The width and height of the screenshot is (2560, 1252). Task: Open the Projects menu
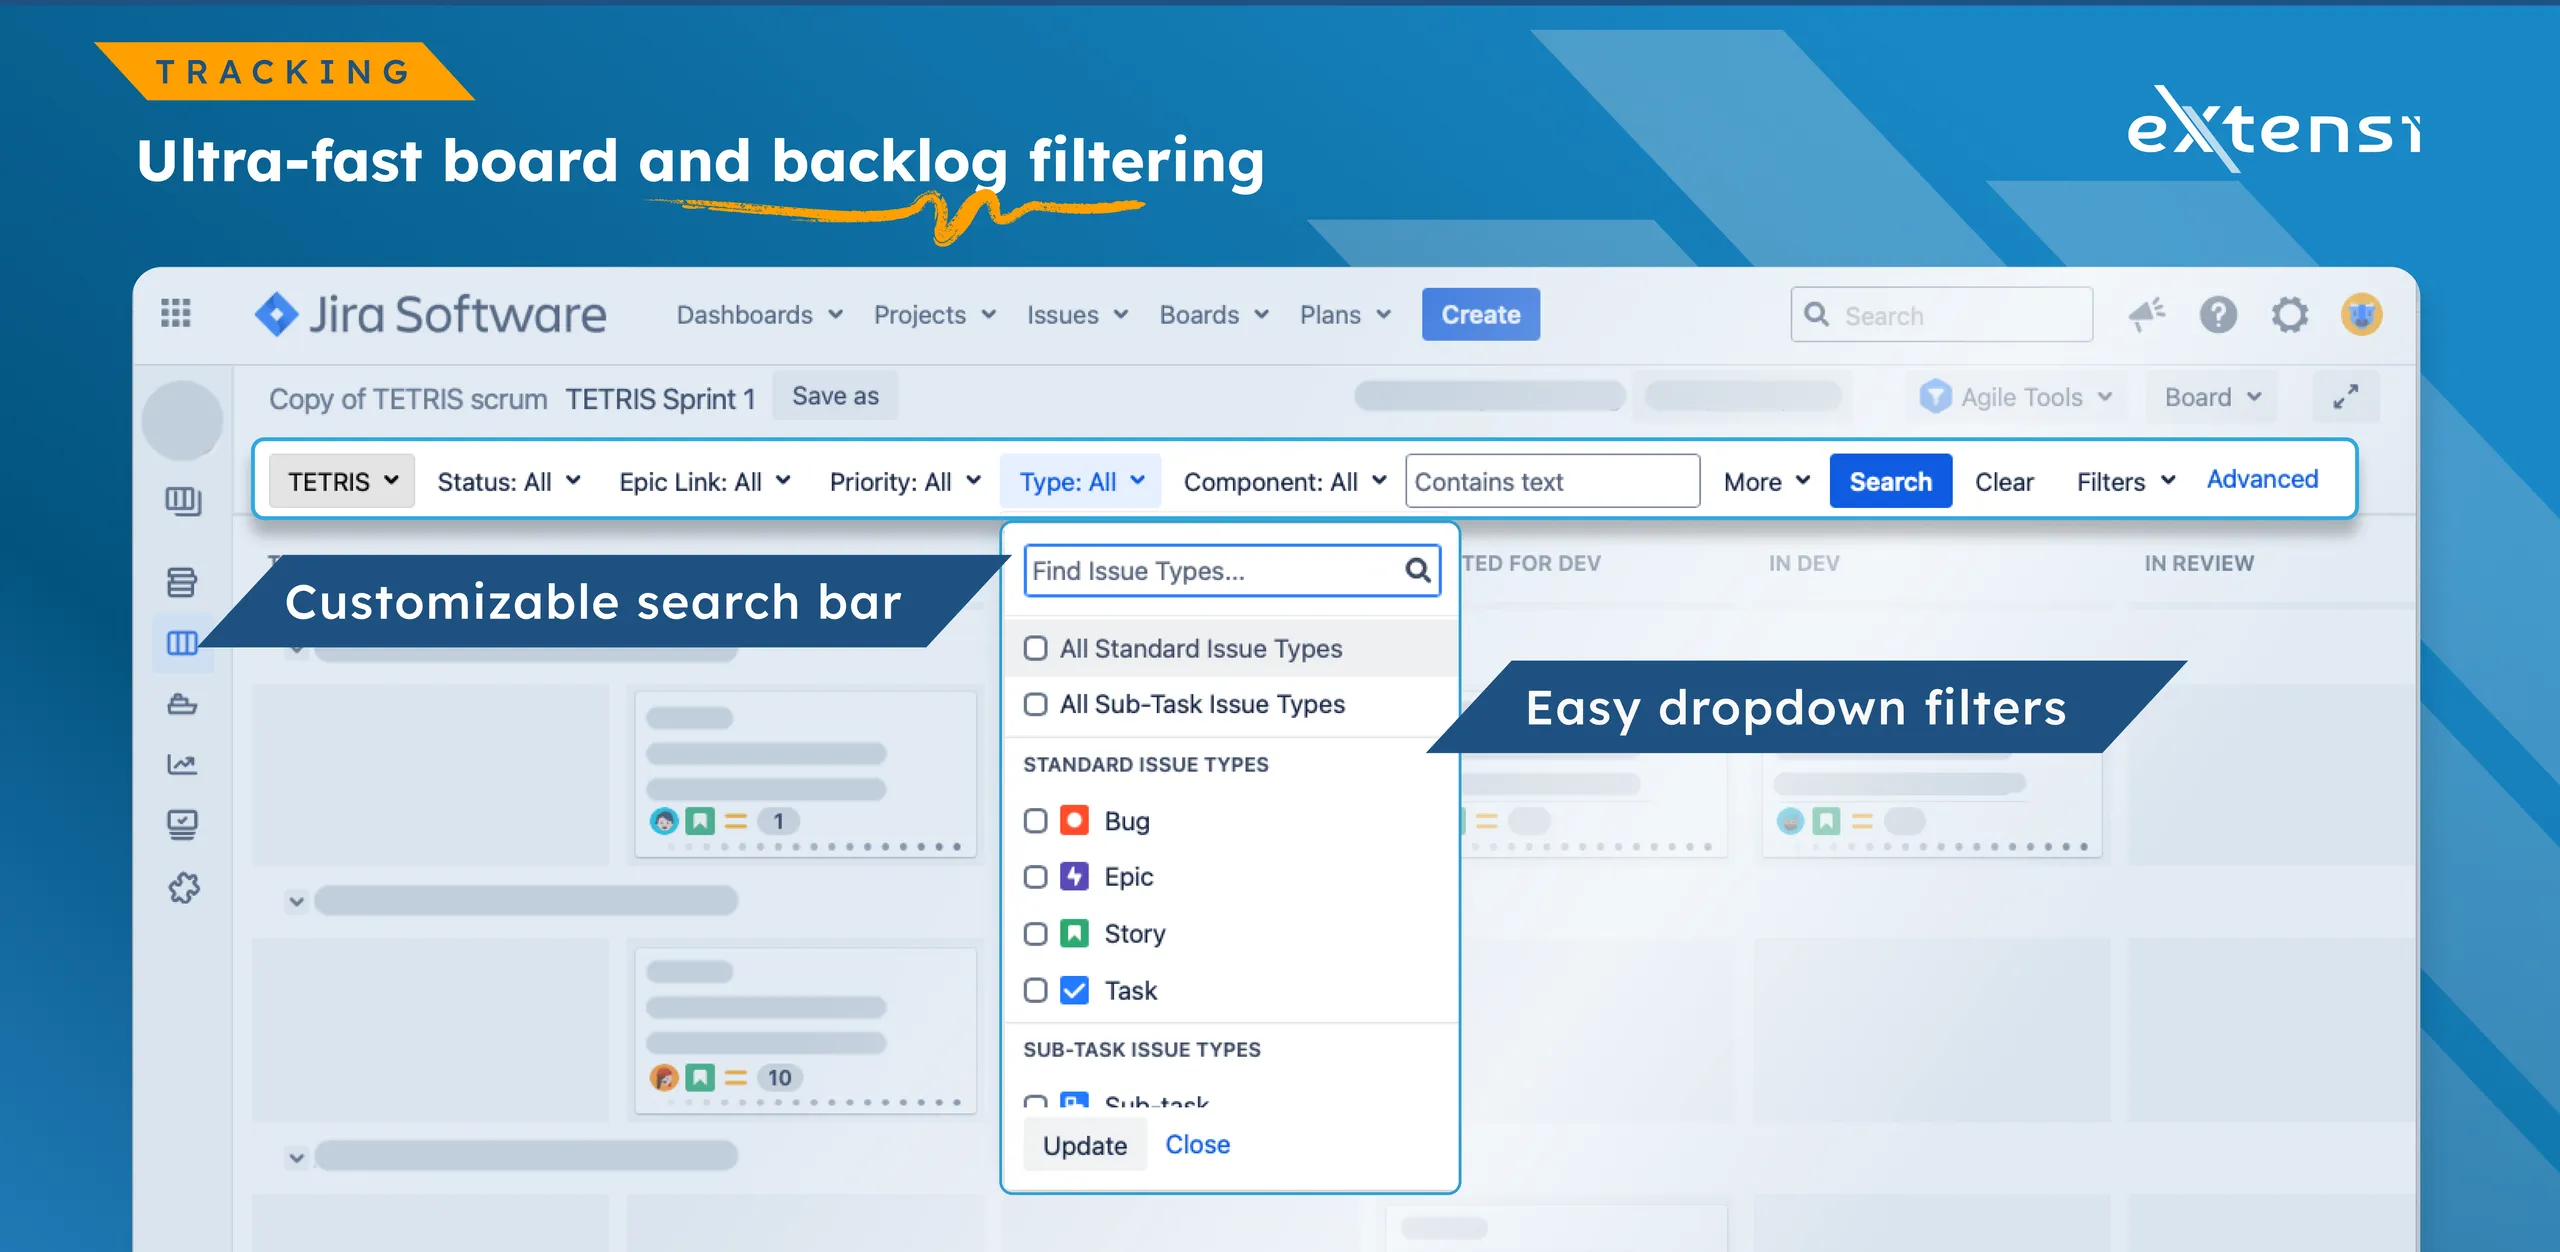point(935,315)
